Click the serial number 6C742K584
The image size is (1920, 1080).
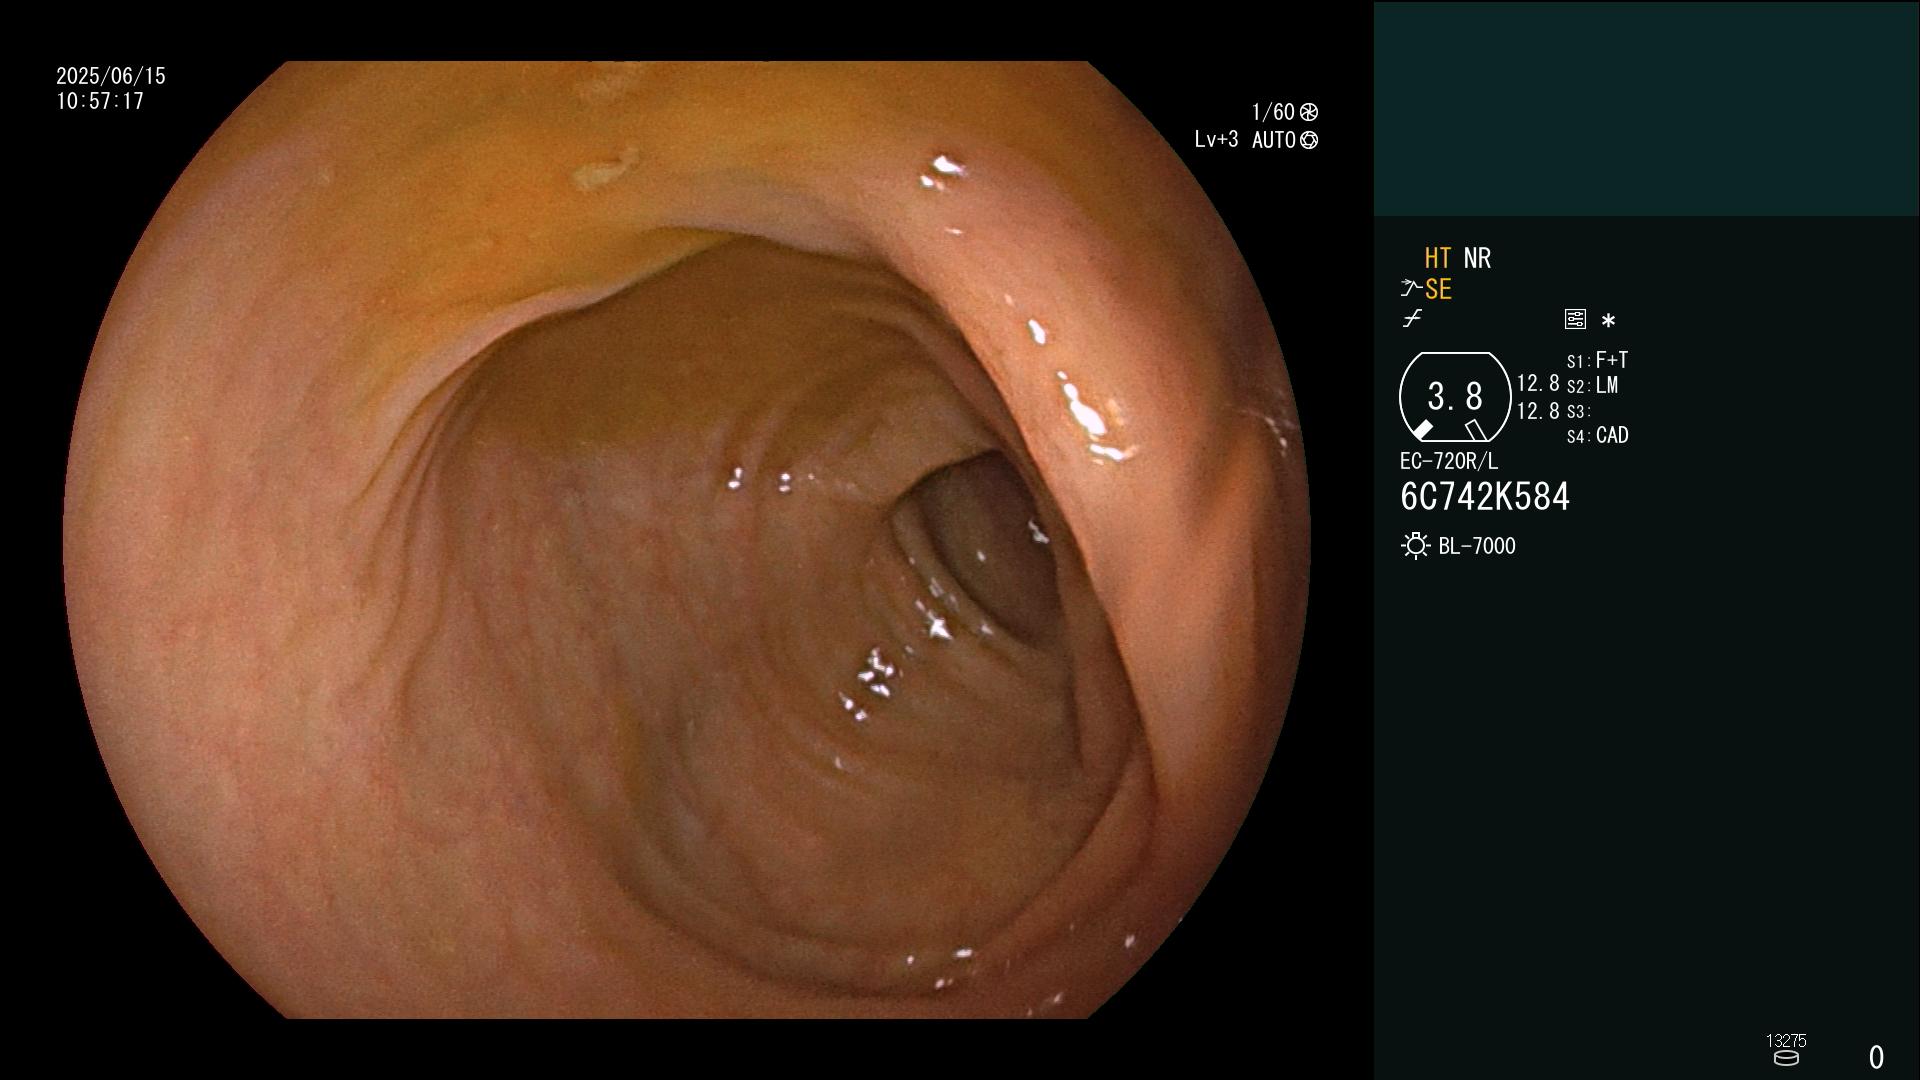(1485, 497)
